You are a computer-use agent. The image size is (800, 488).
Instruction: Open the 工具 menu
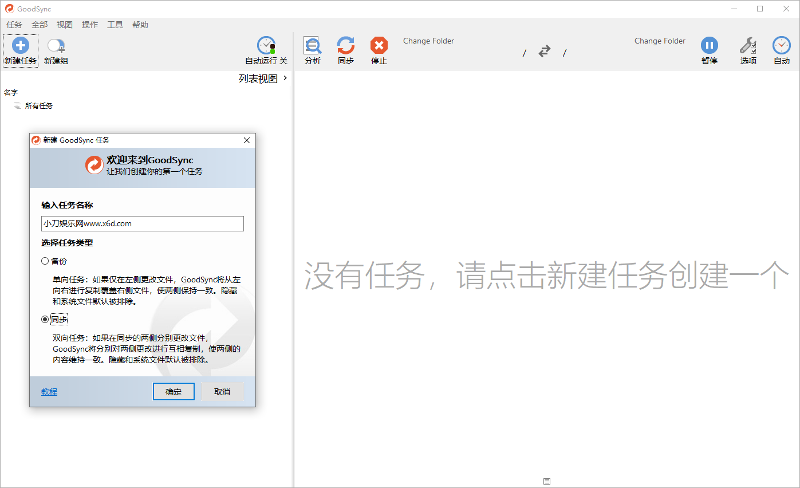115,23
